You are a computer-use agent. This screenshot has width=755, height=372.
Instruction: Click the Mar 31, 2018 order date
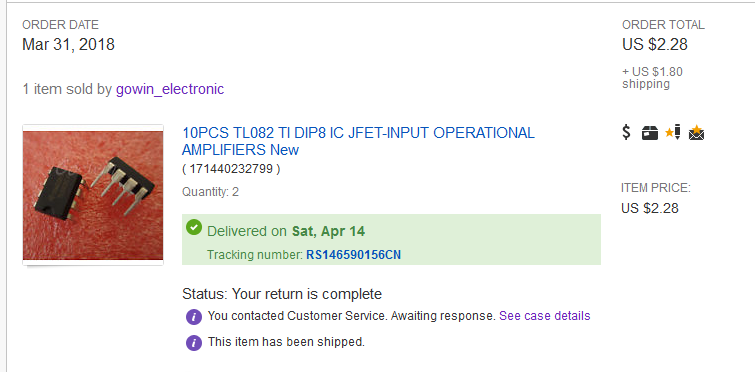68,44
